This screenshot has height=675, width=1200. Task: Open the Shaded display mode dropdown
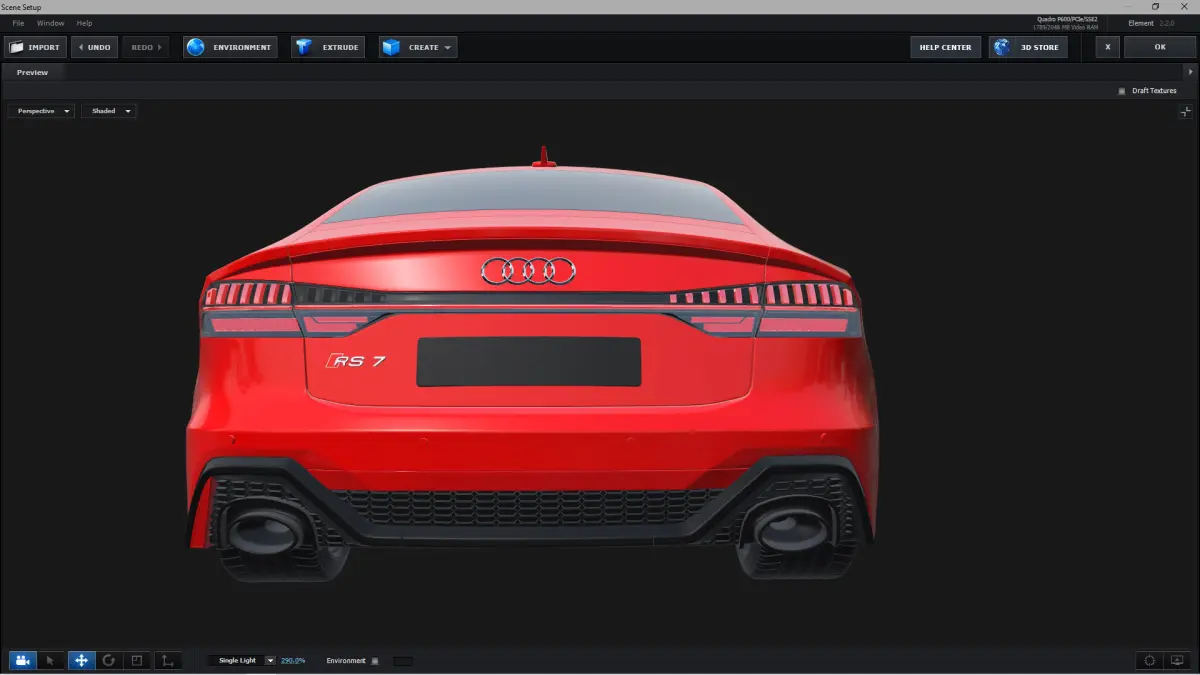point(109,111)
